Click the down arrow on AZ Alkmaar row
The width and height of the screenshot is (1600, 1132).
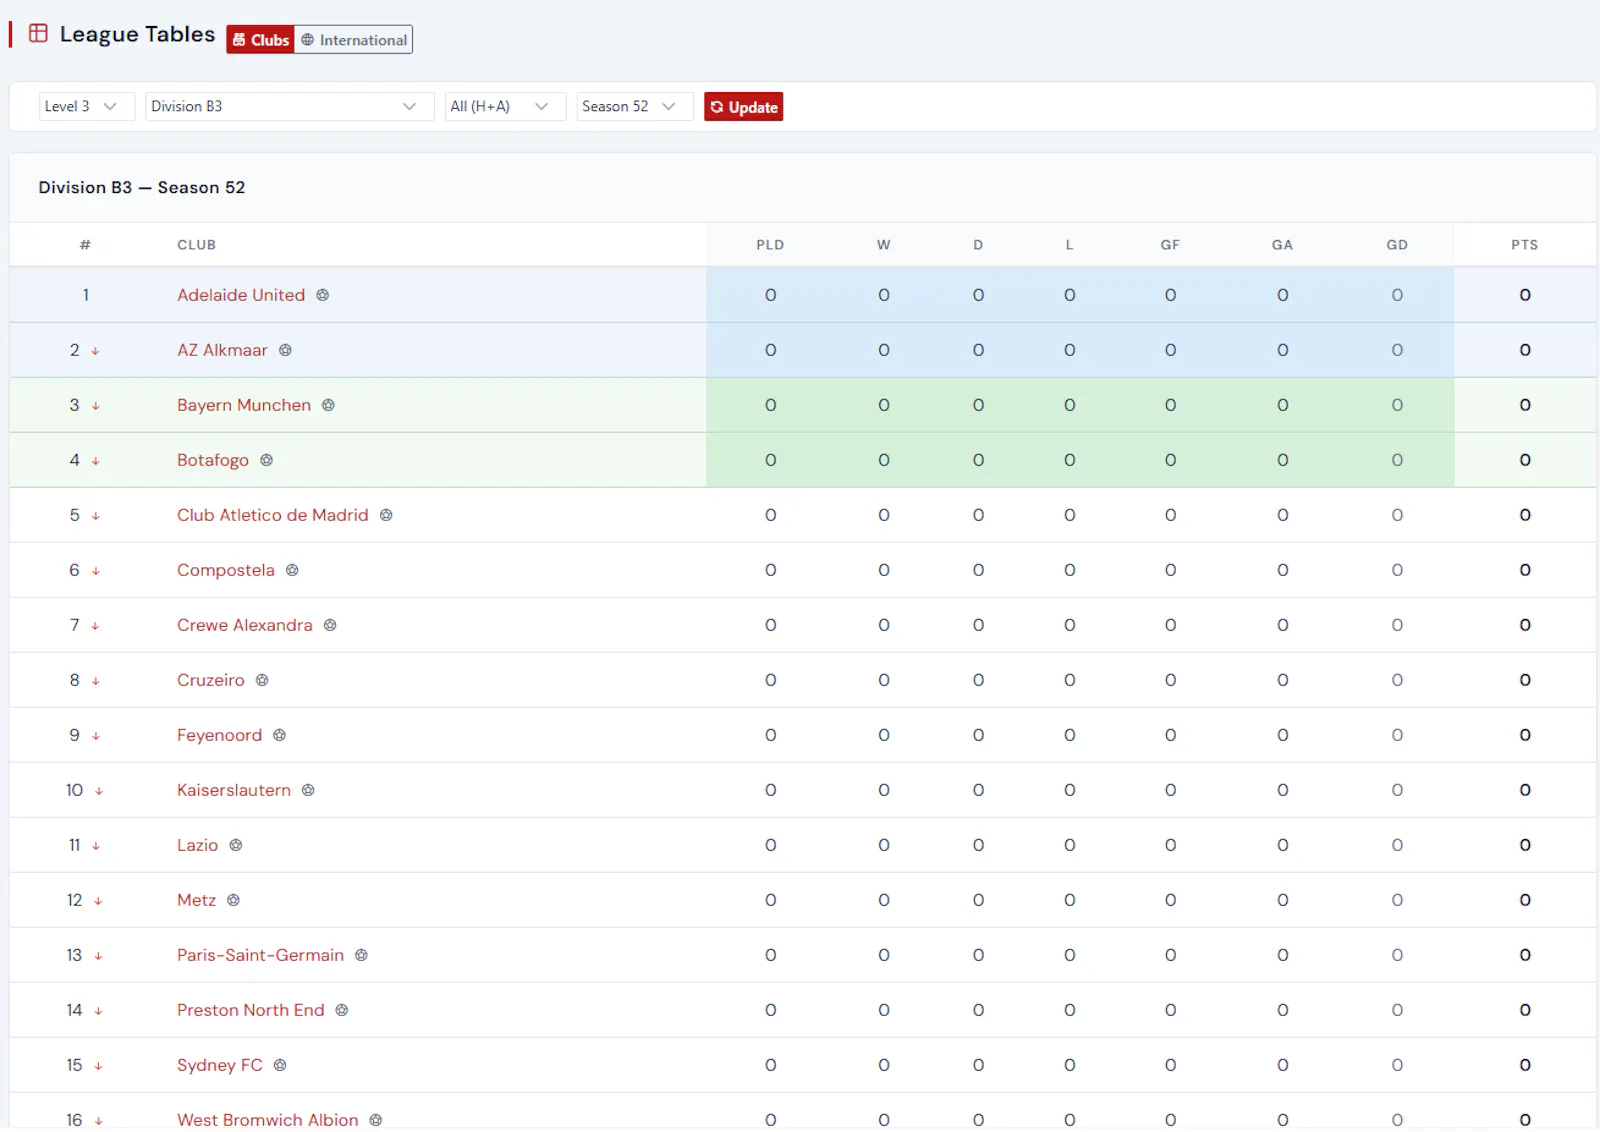coord(96,351)
